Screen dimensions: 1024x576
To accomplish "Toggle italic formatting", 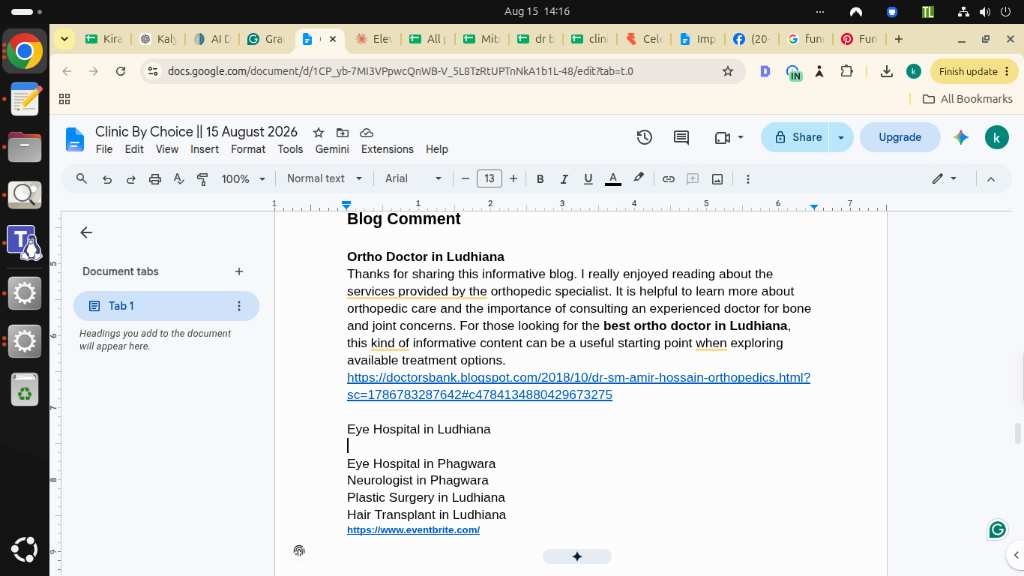I will (564, 179).
